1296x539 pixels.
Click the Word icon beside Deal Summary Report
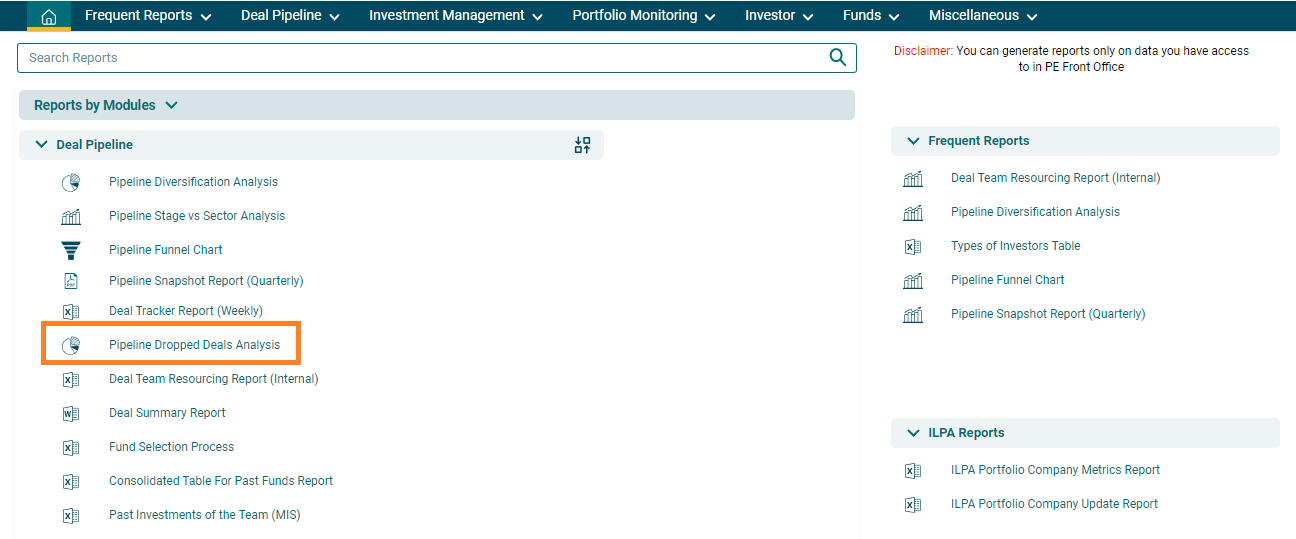click(x=71, y=413)
